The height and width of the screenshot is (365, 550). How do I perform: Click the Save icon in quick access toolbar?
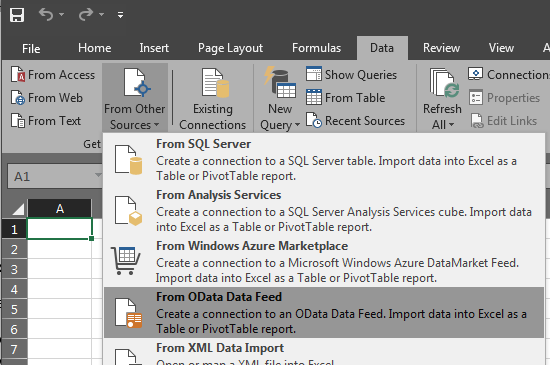coord(17,15)
